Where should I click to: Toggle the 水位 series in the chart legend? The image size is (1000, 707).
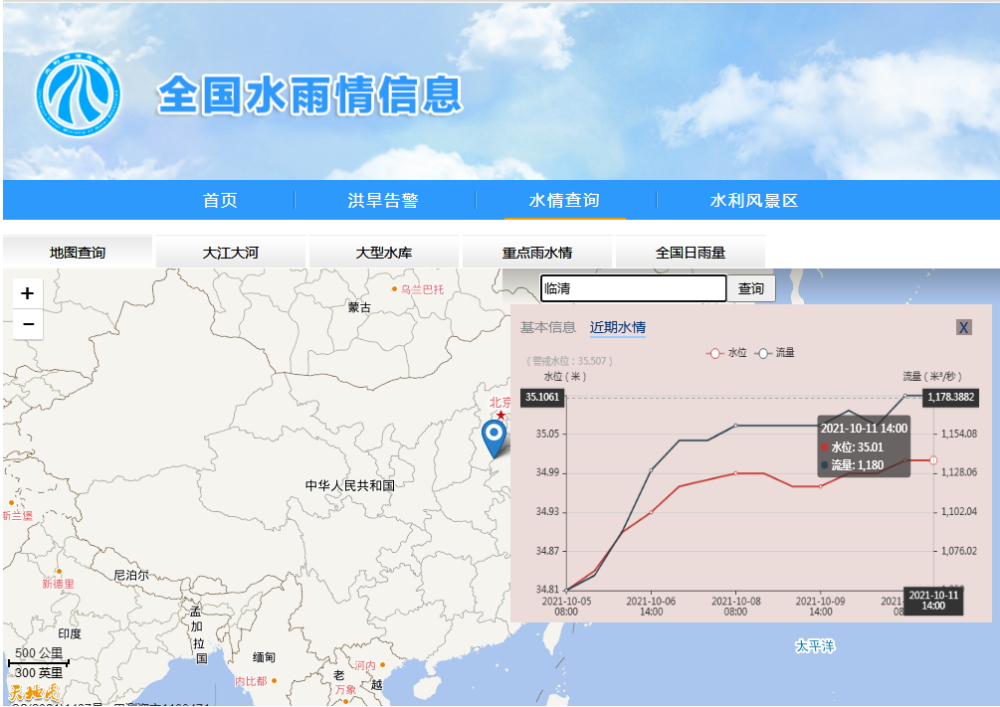728,352
